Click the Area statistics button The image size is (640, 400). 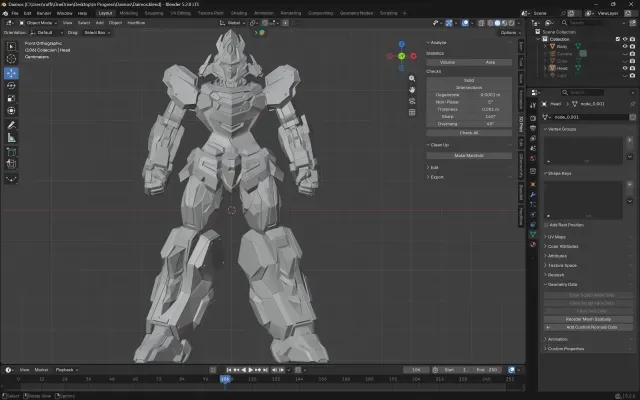[x=490, y=62]
